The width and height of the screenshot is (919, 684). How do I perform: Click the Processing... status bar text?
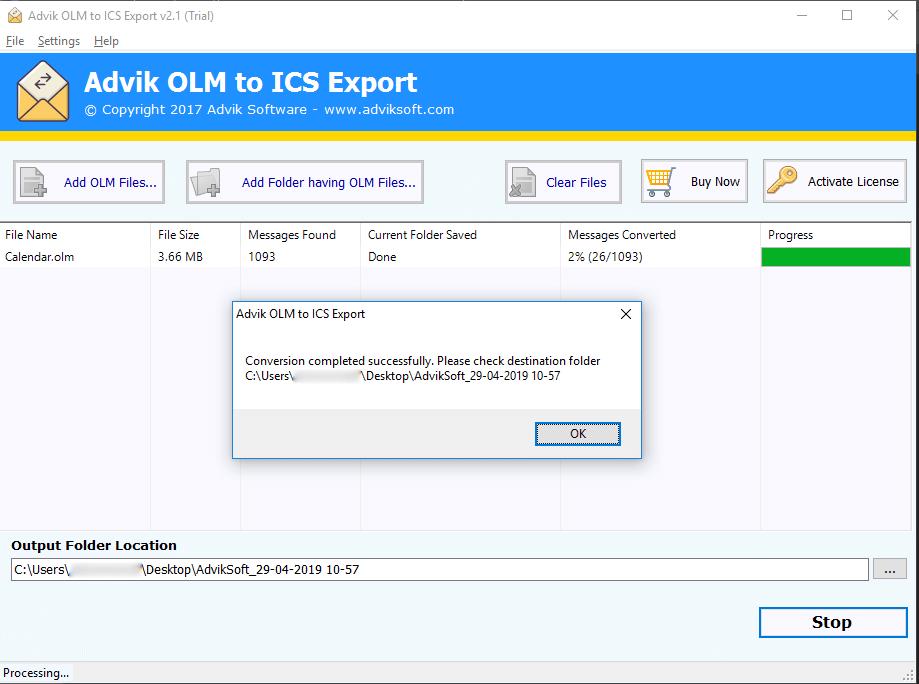[36, 673]
